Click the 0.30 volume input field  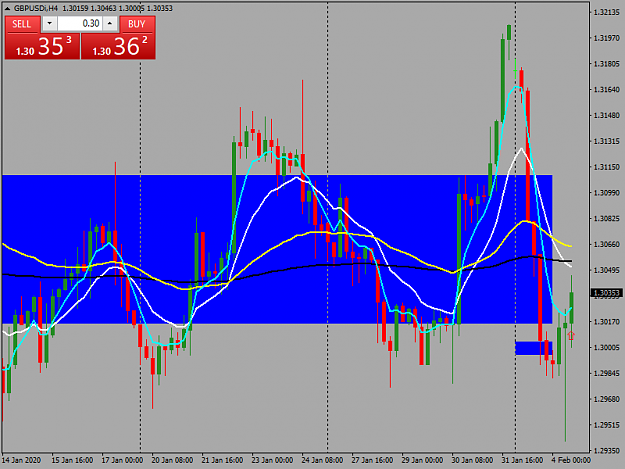pos(80,24)
